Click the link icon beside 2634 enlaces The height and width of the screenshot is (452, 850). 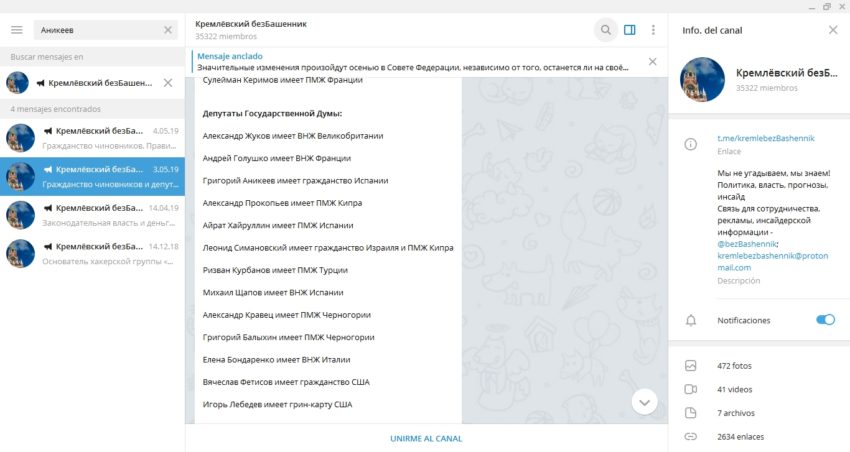click(x=691, y=436)
